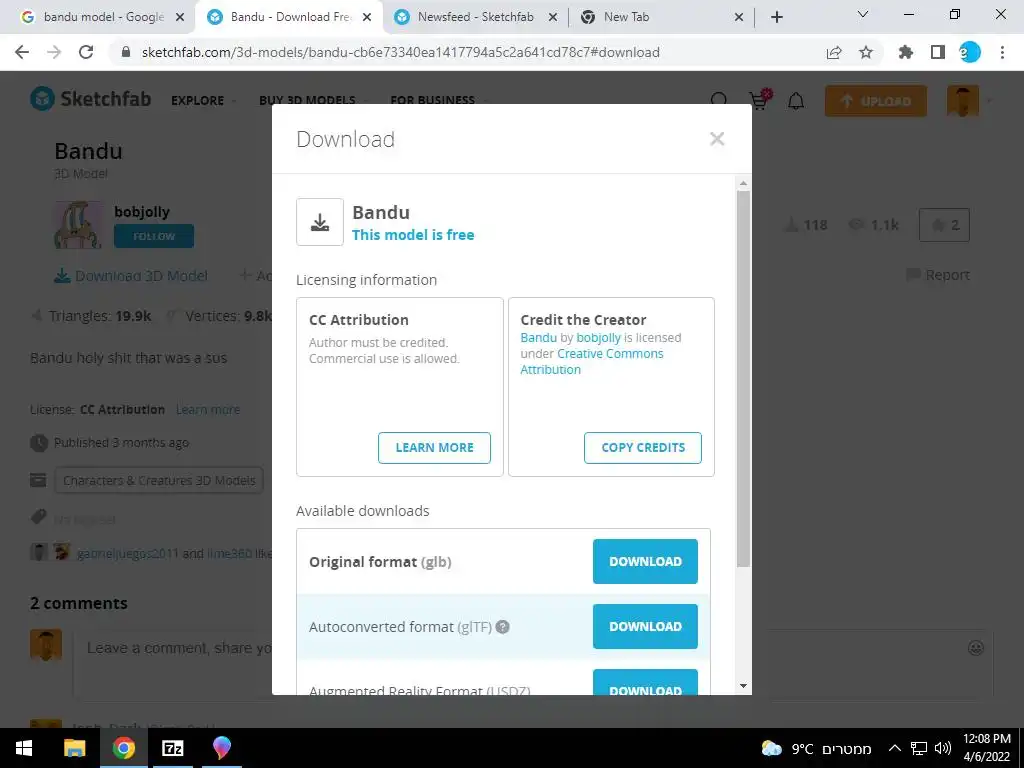Viewport: 1024px width, 768px height.
Task: Open bobjolly link in Credit the Creator
Action: (x=598, y=338)
